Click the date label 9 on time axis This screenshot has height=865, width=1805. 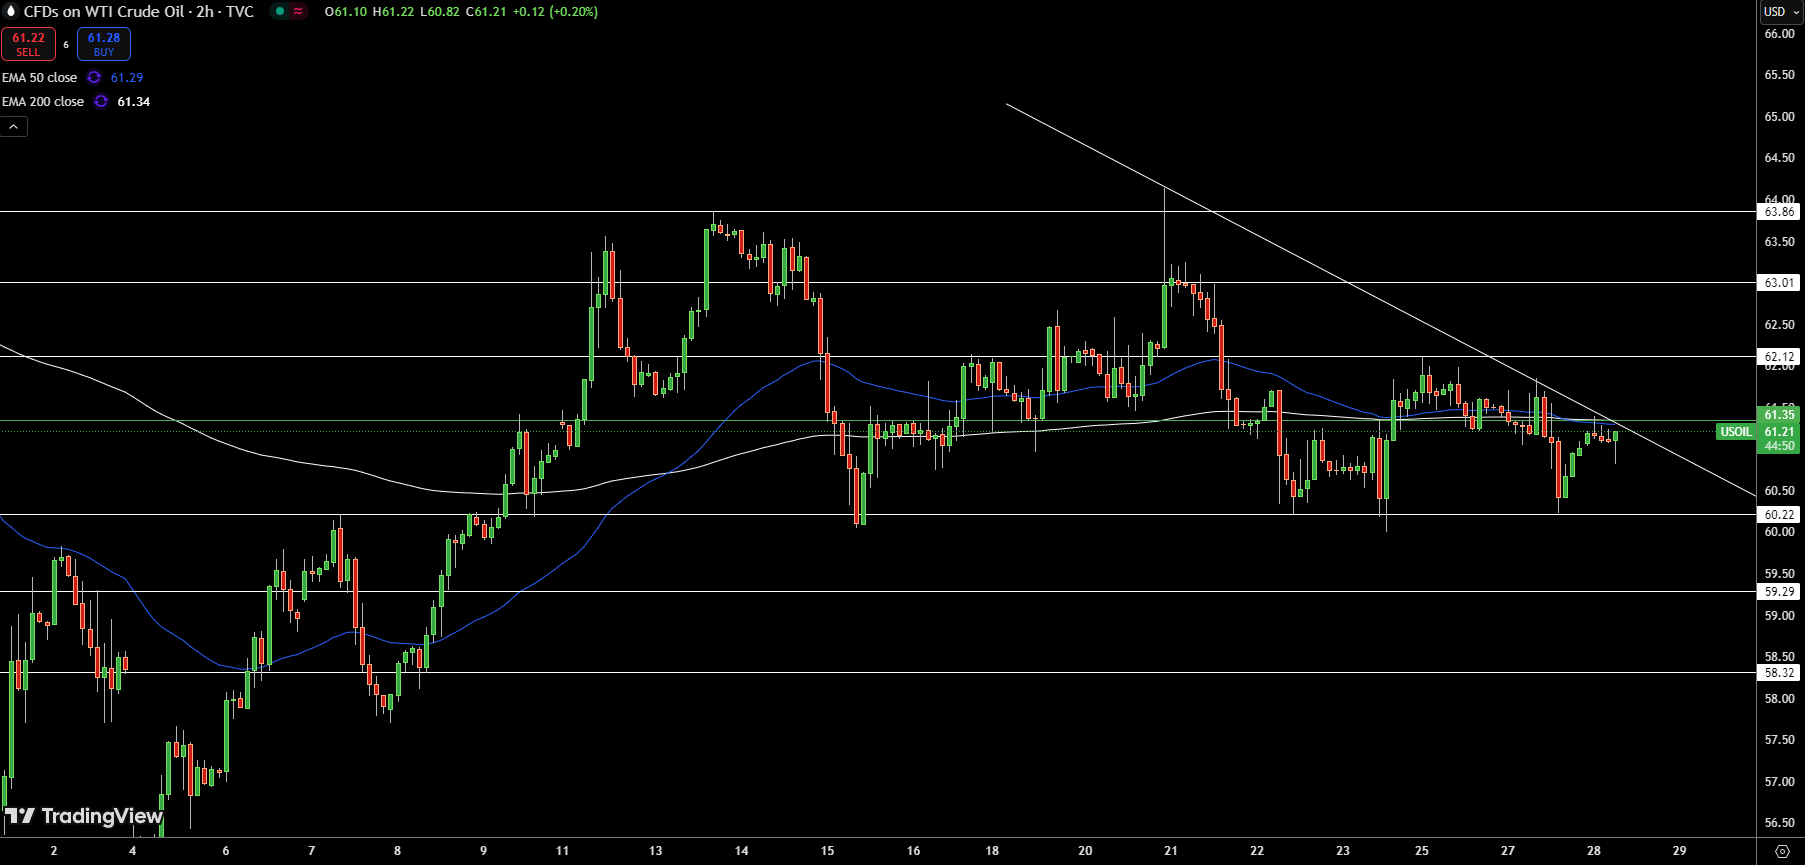click(483, 851)
